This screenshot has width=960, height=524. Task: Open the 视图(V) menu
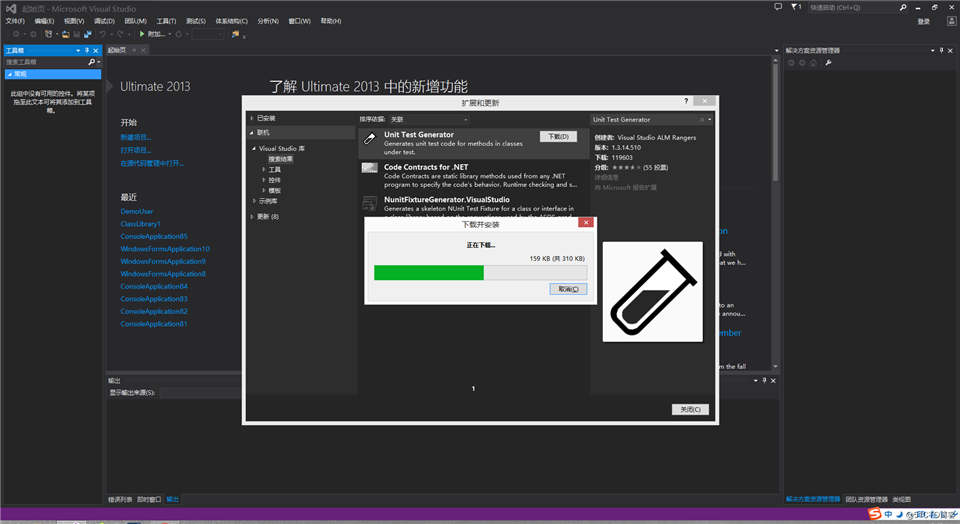pos(74,21)
